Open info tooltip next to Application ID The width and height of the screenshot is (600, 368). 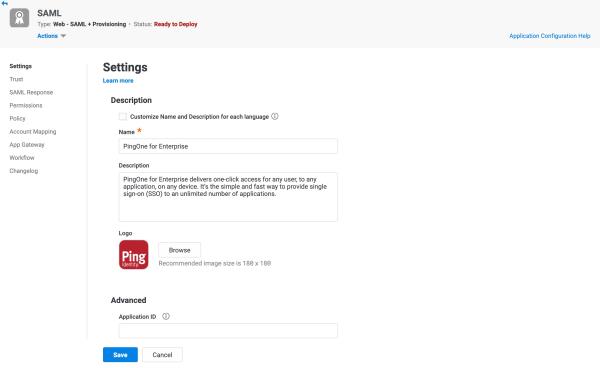pyautogui.click(x=166, y=316)
